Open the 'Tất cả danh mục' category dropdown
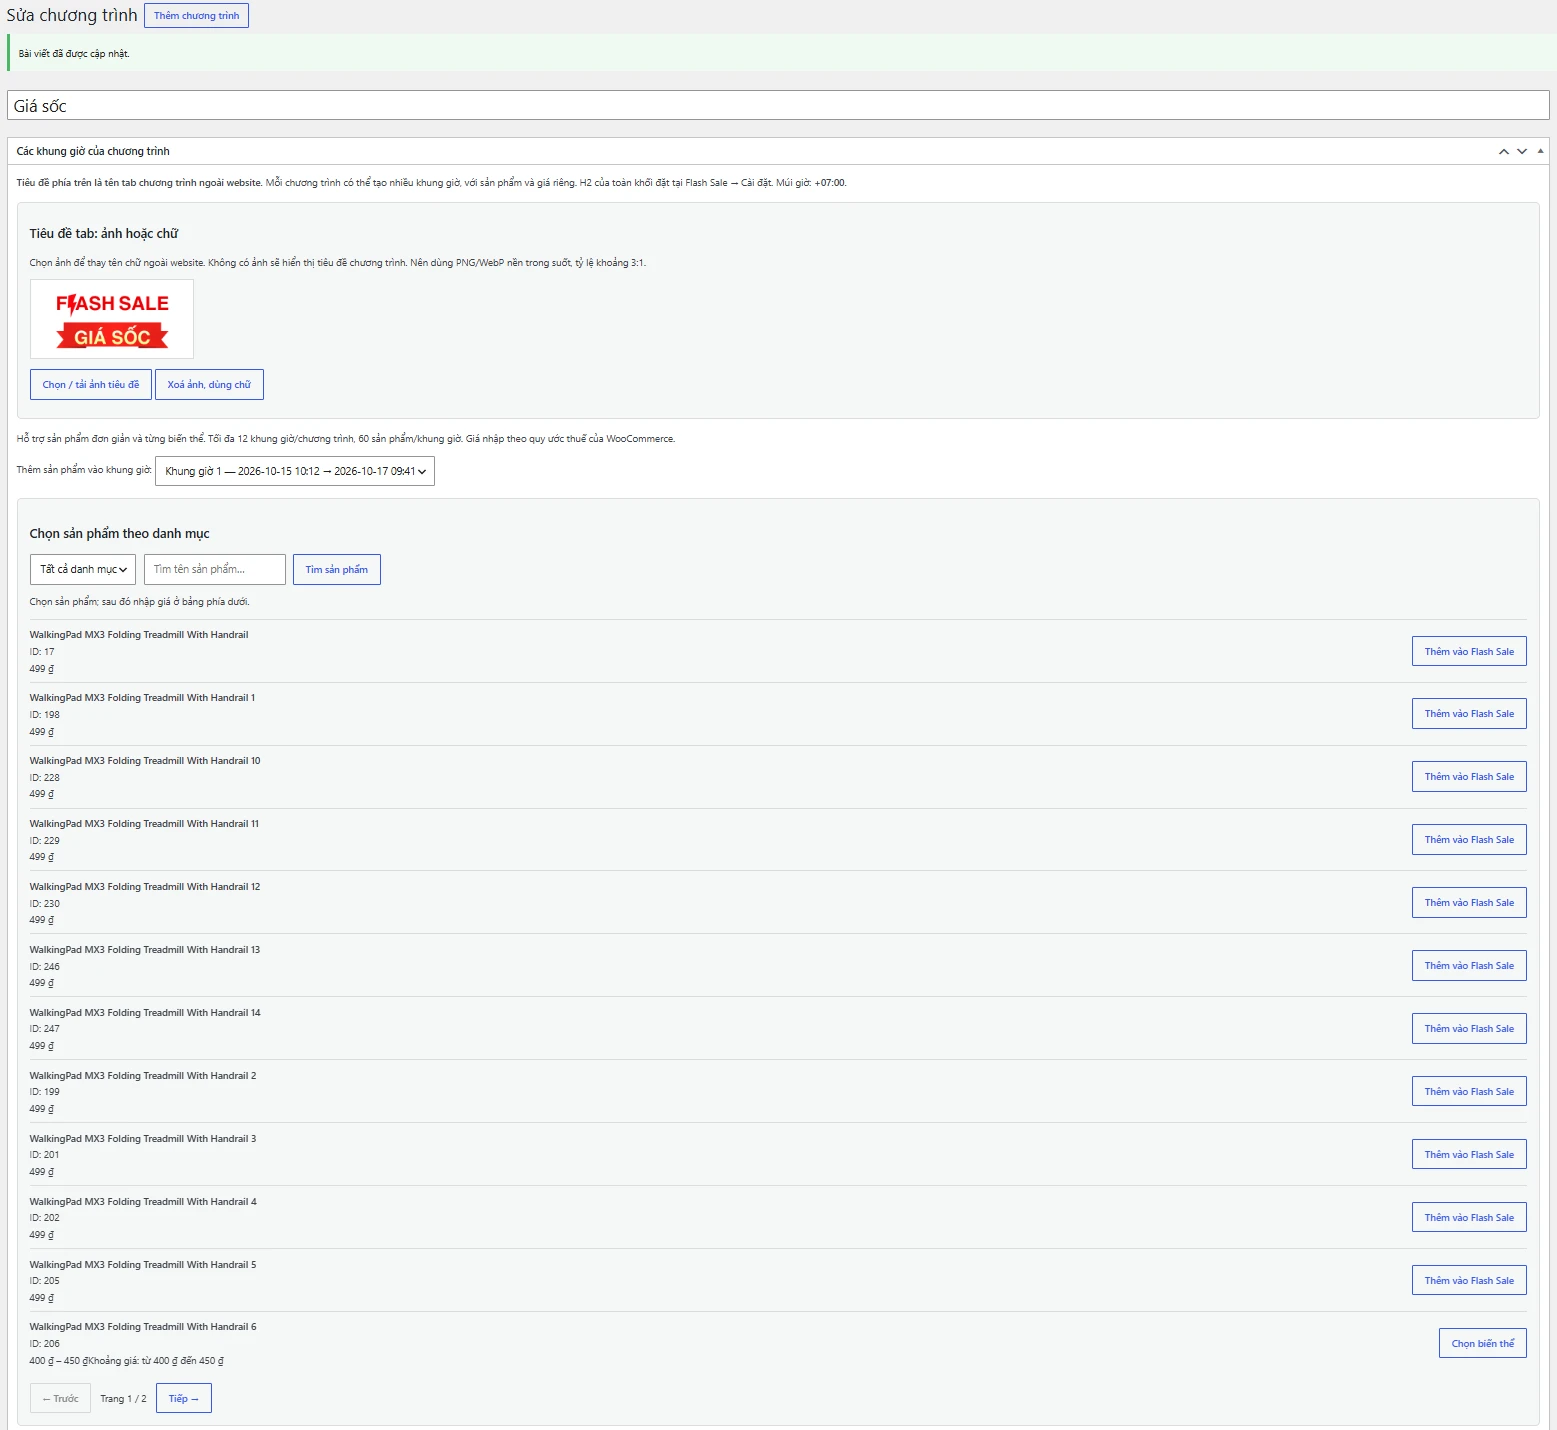Image resolution: width=1557 pixels, height=1430 pixels. [83, 570]
